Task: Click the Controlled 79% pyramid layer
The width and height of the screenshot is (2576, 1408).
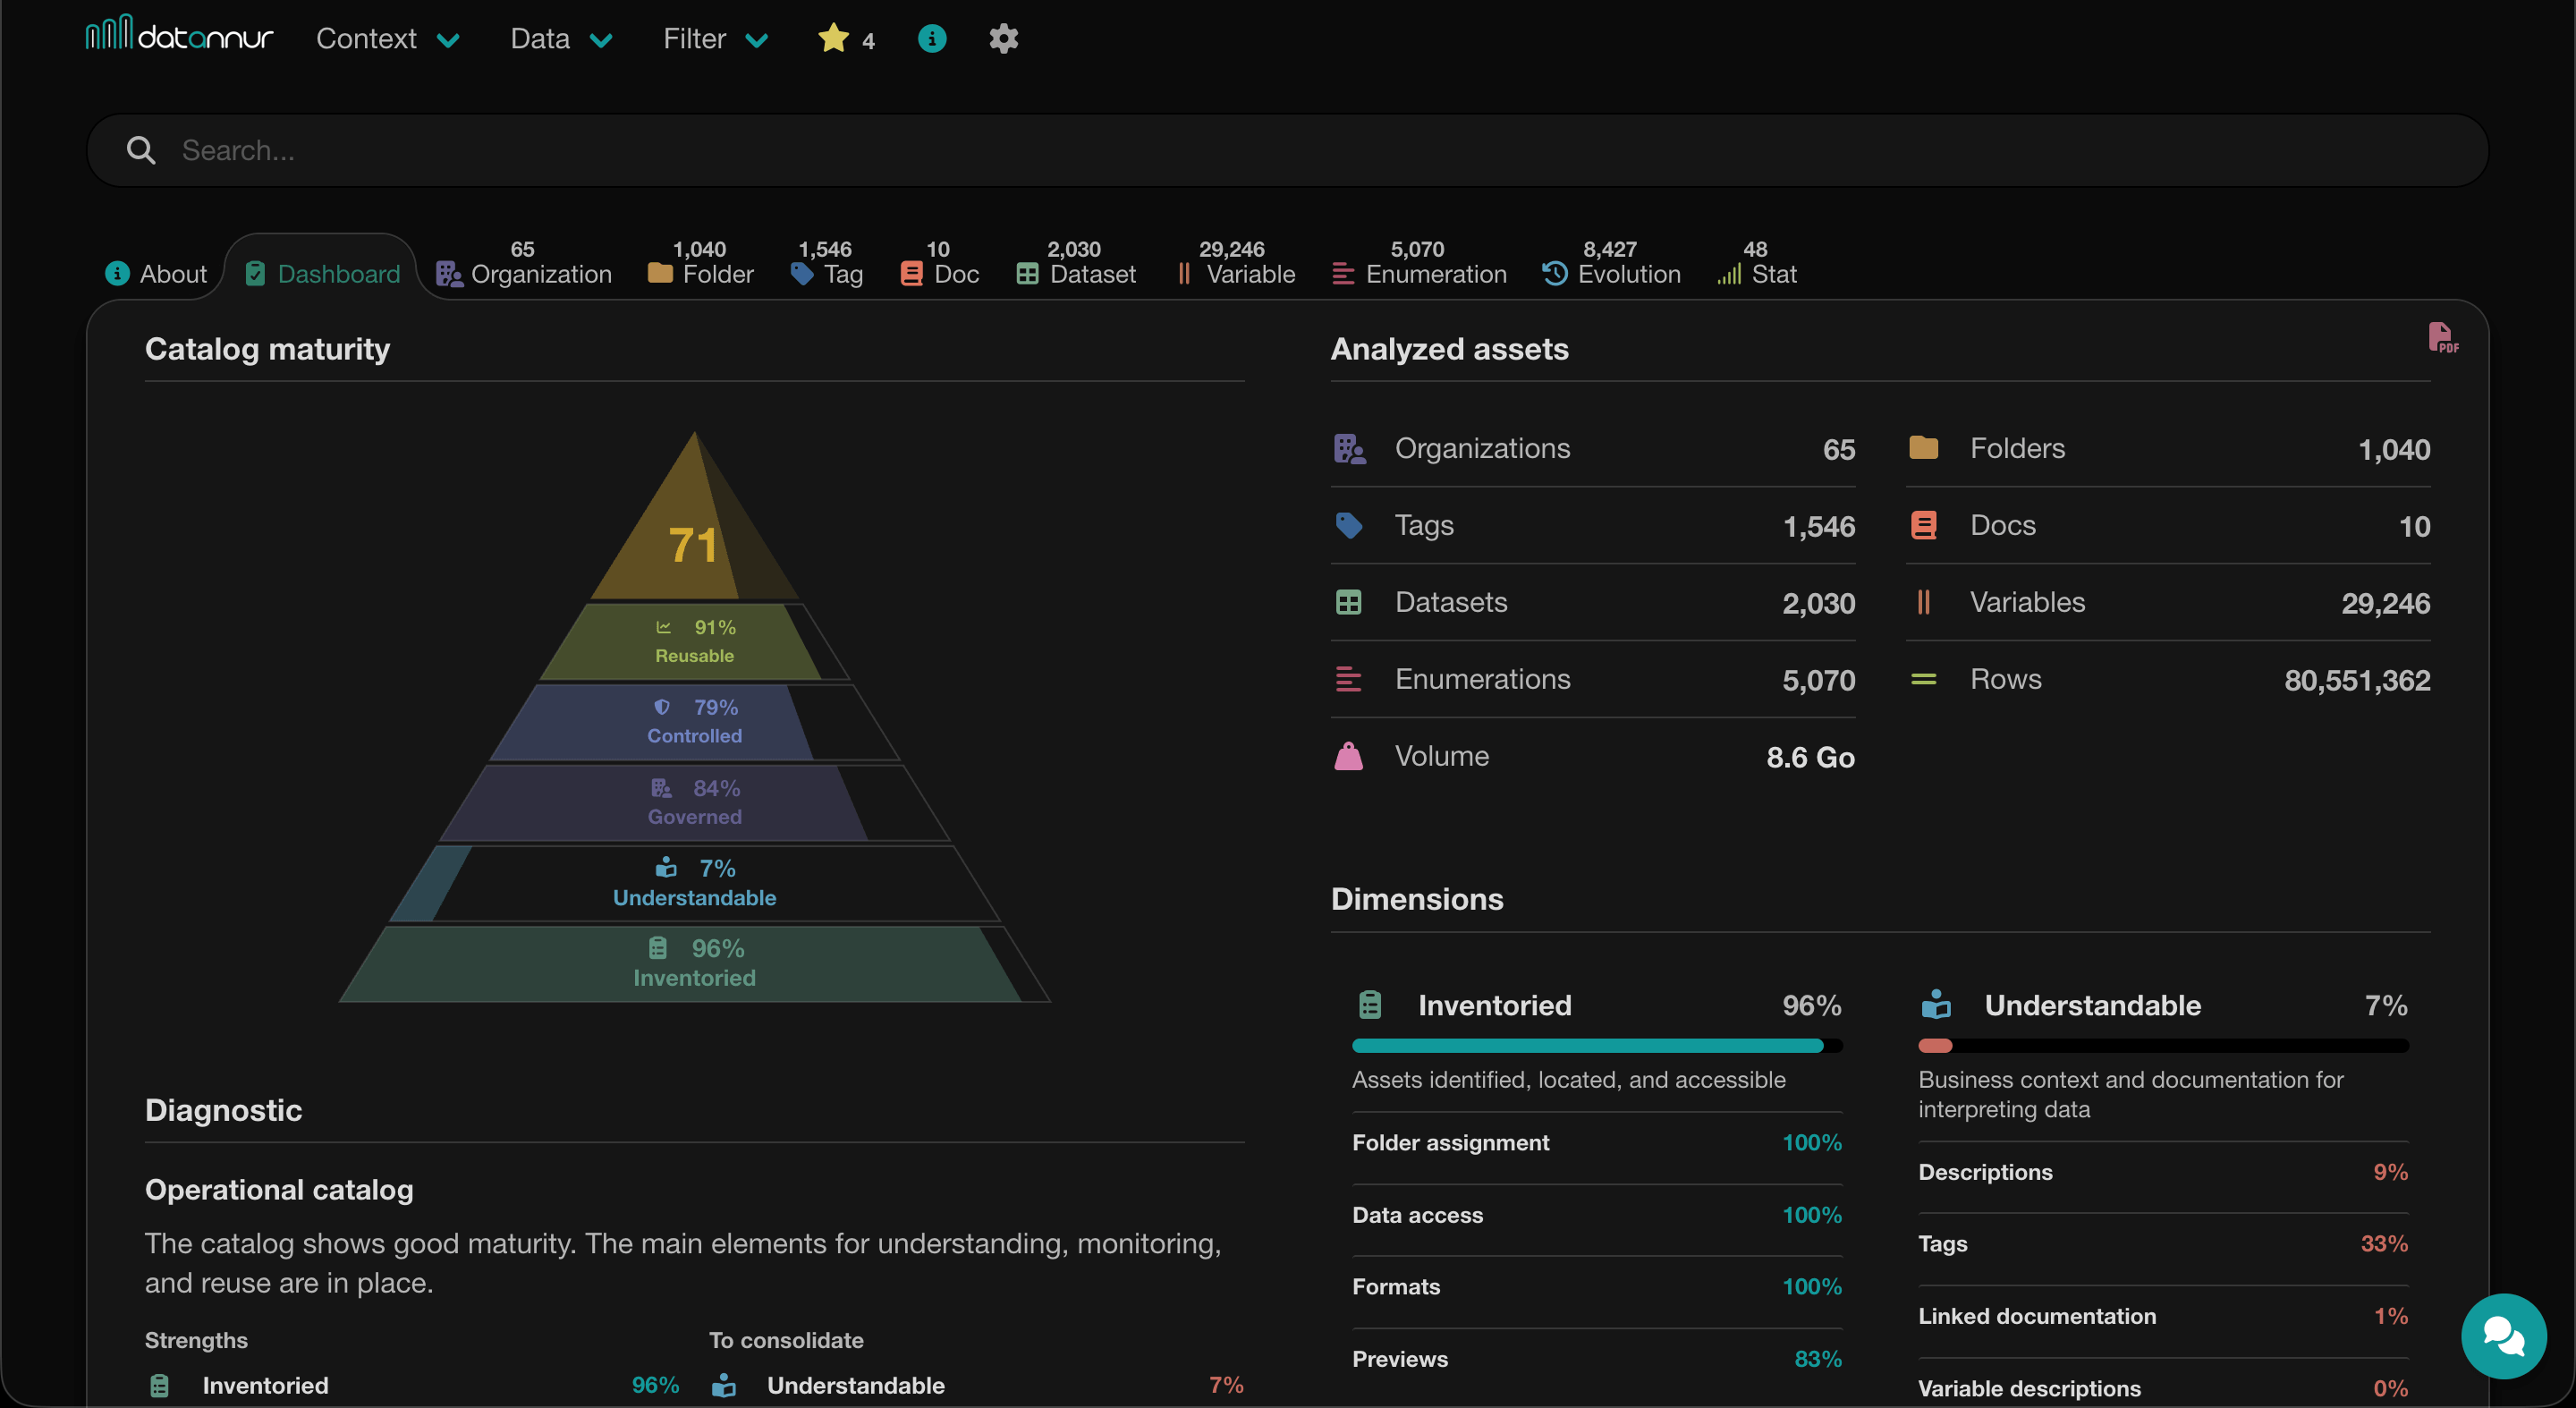Action: pos(694,721)
